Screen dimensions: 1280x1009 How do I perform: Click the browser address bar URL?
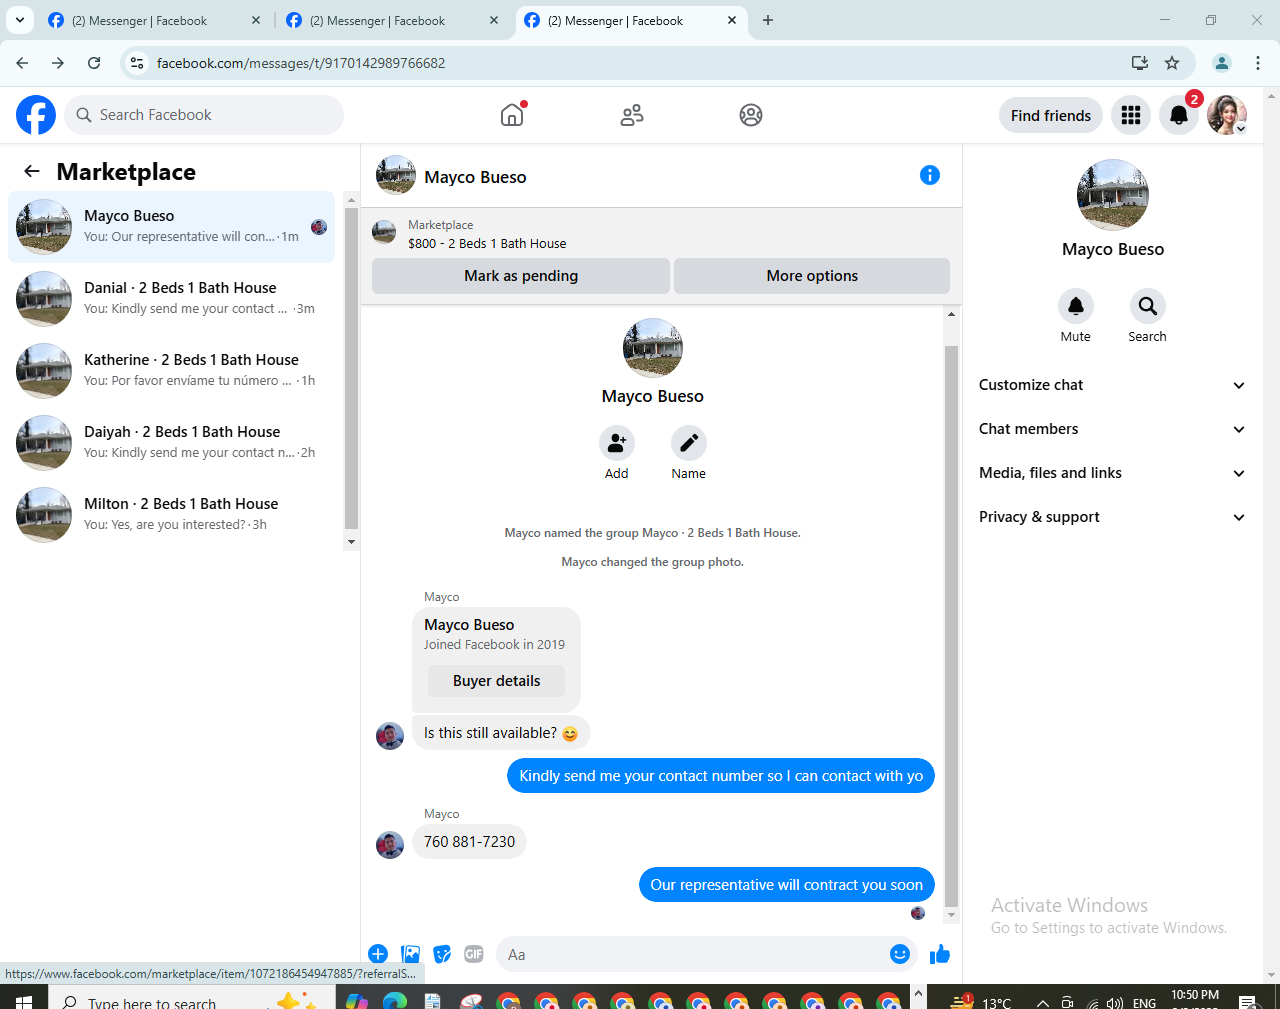301,63
